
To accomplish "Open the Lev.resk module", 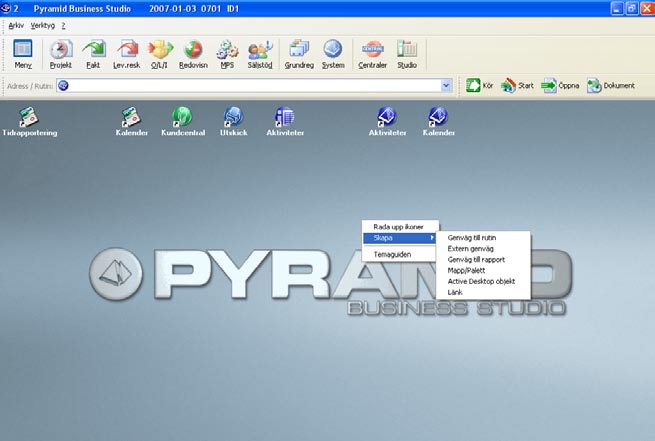I will point(127,54).
